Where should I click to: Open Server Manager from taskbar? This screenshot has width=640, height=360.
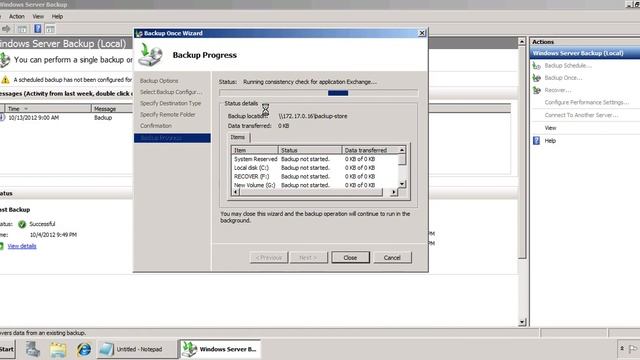[x=33, y=349]
